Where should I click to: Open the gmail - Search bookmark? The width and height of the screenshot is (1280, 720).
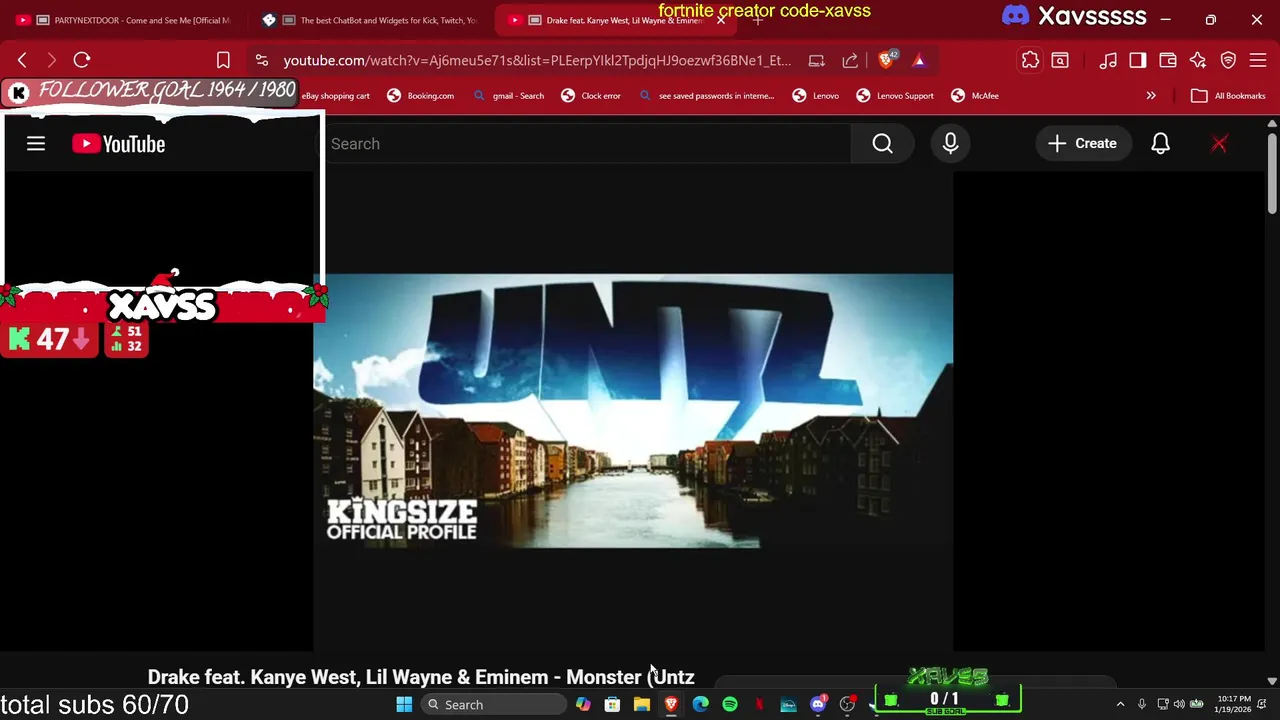[508, 96]
